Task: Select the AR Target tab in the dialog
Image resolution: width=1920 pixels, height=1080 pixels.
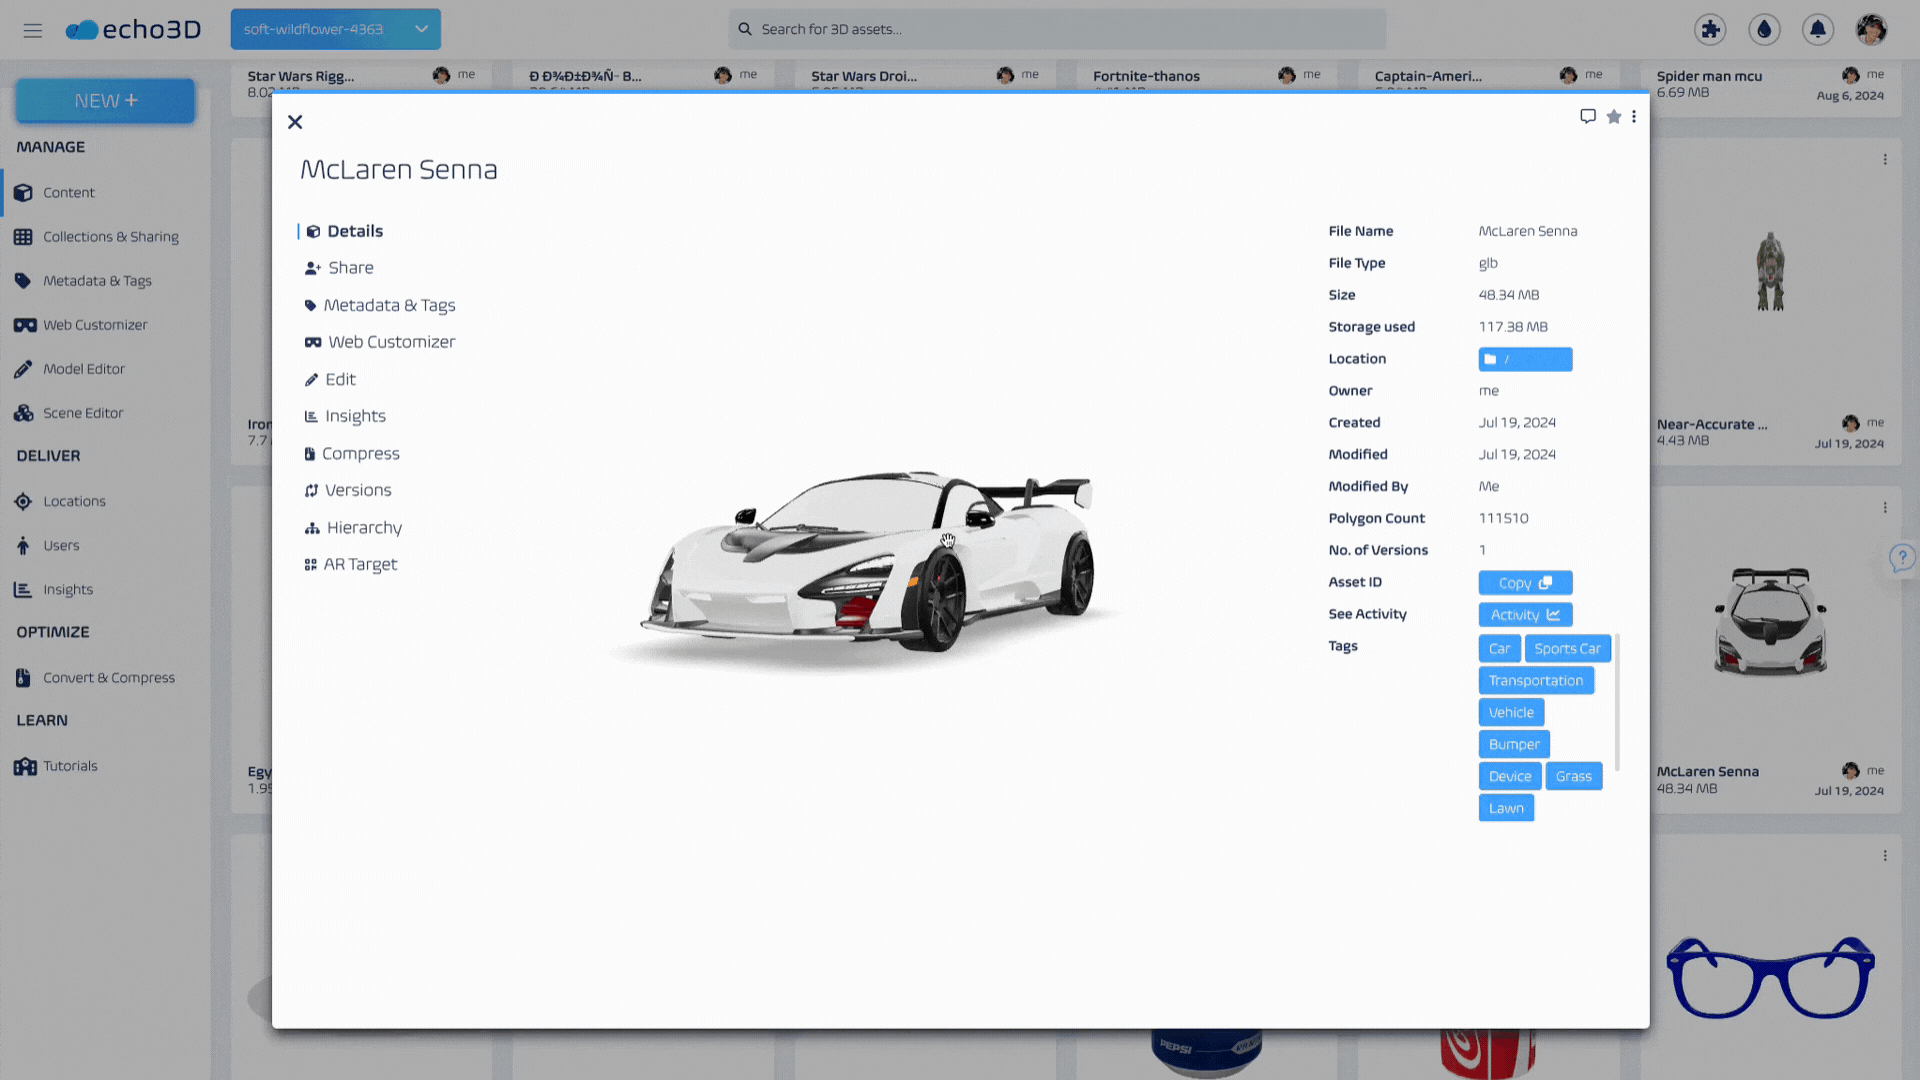Action: pos(351,564)
